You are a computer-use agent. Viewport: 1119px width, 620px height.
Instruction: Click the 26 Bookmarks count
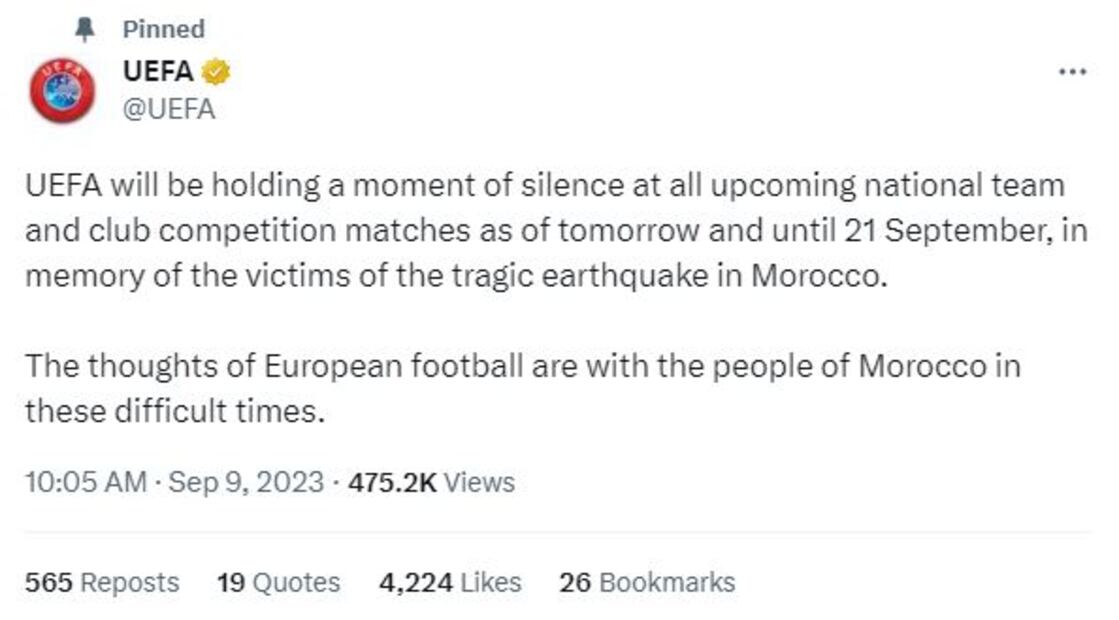[x=646, y=582]
